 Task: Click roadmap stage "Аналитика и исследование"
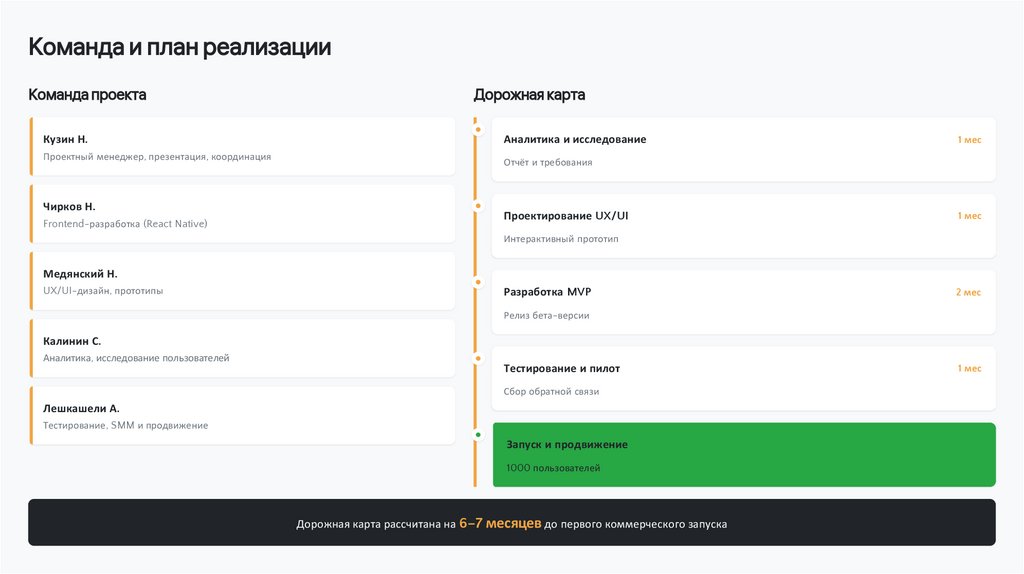(x=575, y=139)
